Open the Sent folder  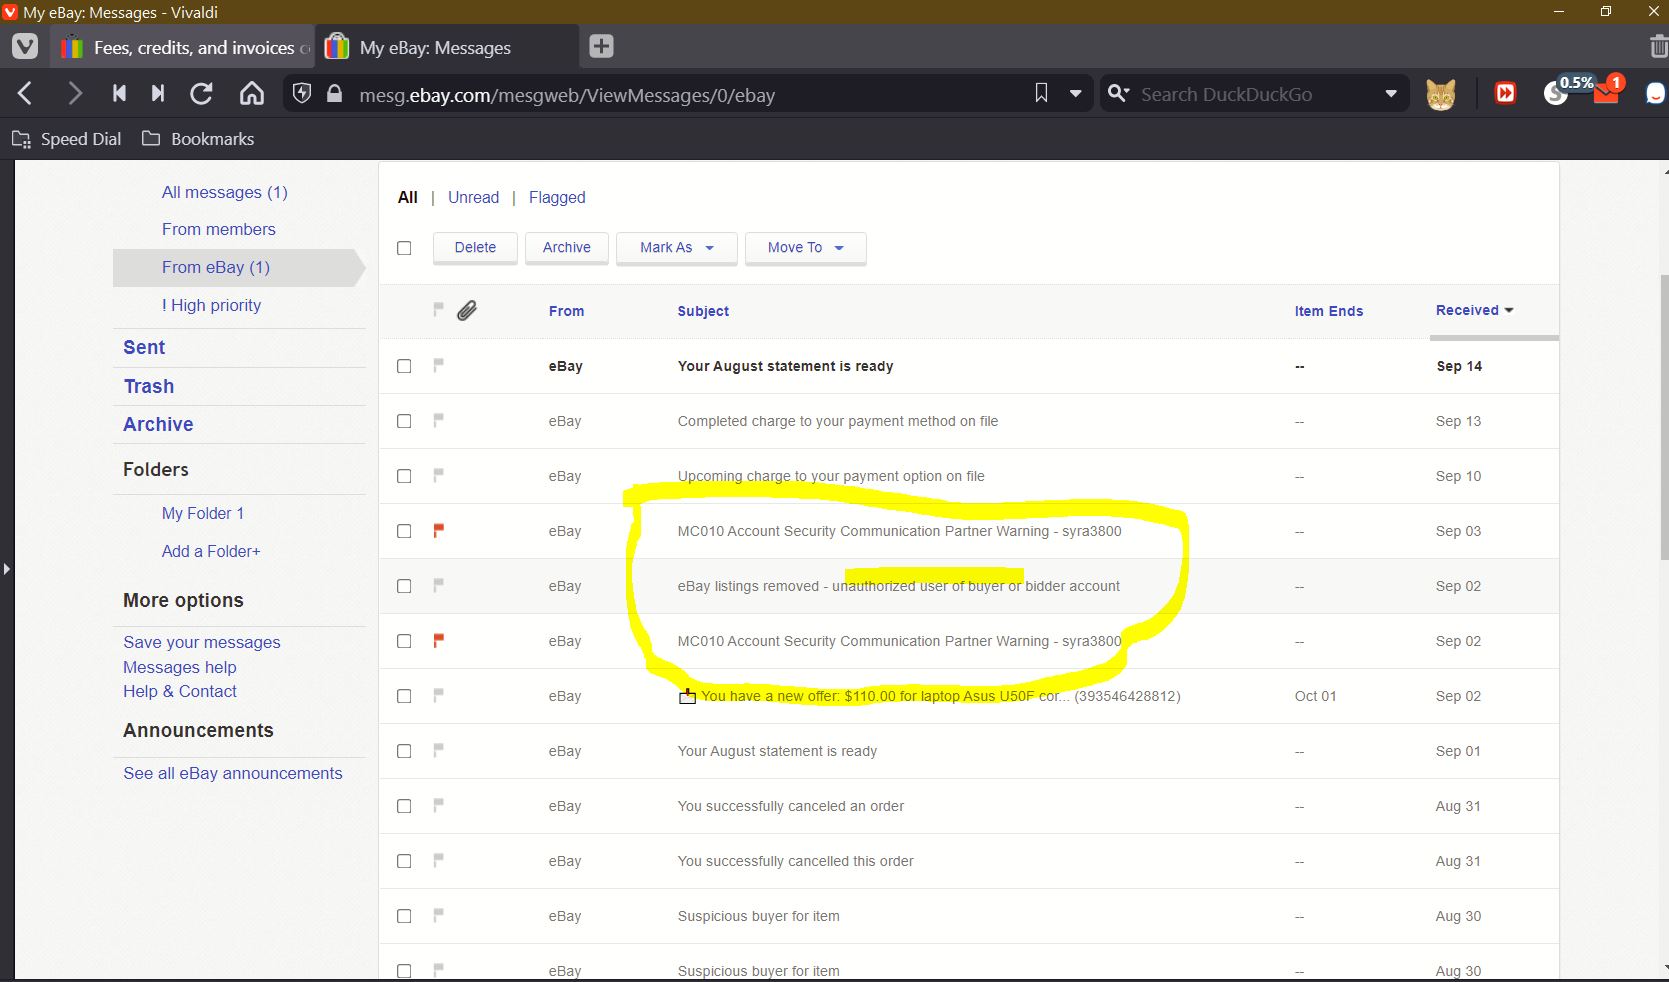[x=144, y=347]
